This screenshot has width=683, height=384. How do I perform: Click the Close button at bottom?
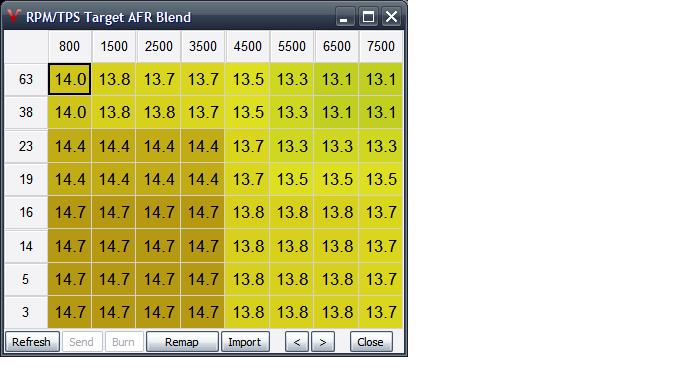[x=371, y=342]
